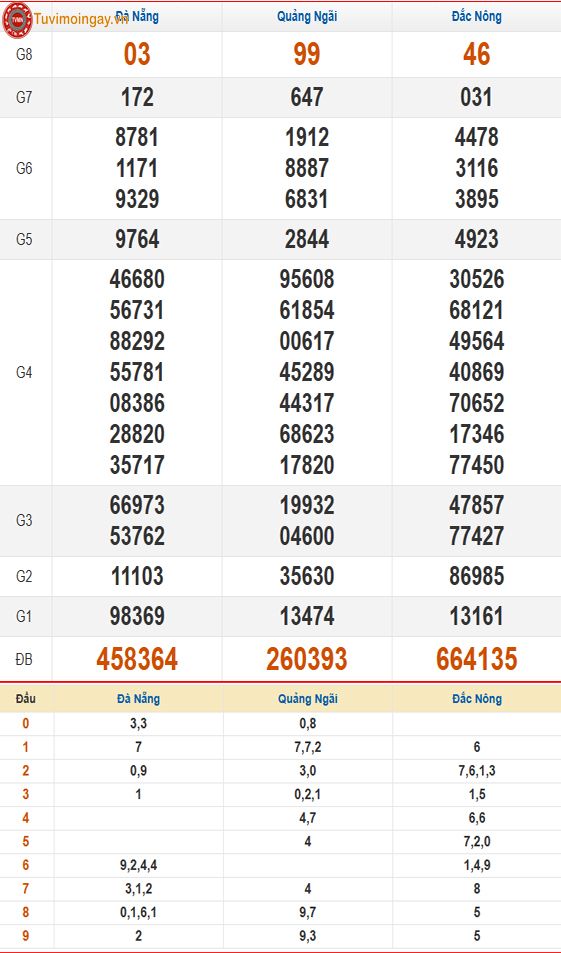Click Quảng Ngãi G8 number 99
Screen dimensions: 561x953
click(x=307, y=54)
